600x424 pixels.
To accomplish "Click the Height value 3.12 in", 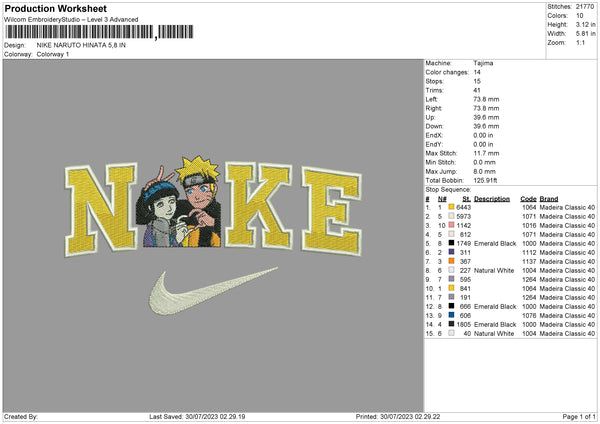I will (585, 24).
